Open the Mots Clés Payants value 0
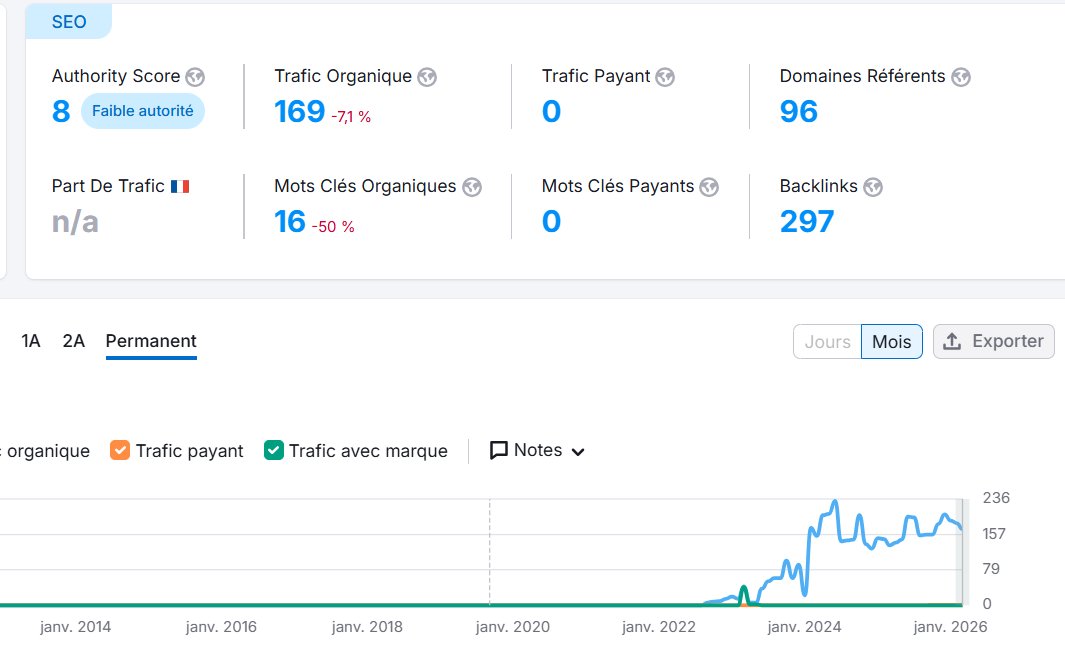Image resolution: width=1065 pixels, height=650 pixels. tap(552, 221)
